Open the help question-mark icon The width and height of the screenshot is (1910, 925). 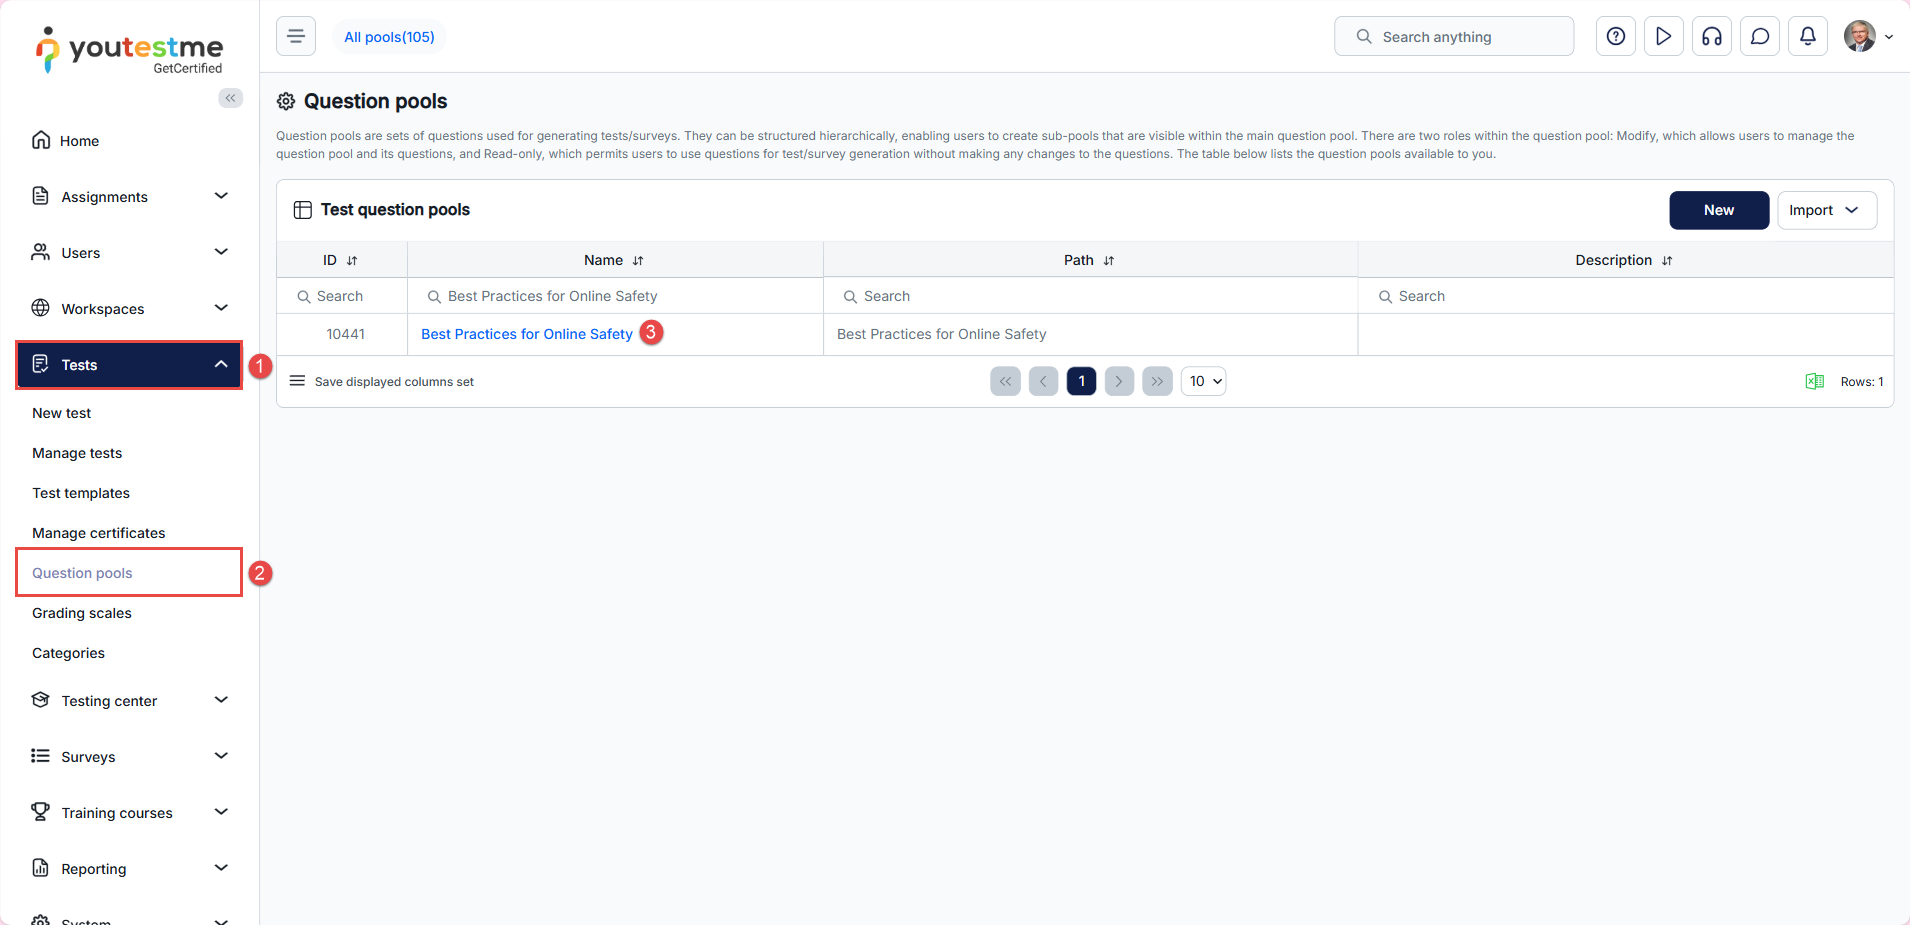tap(1616, 36)
